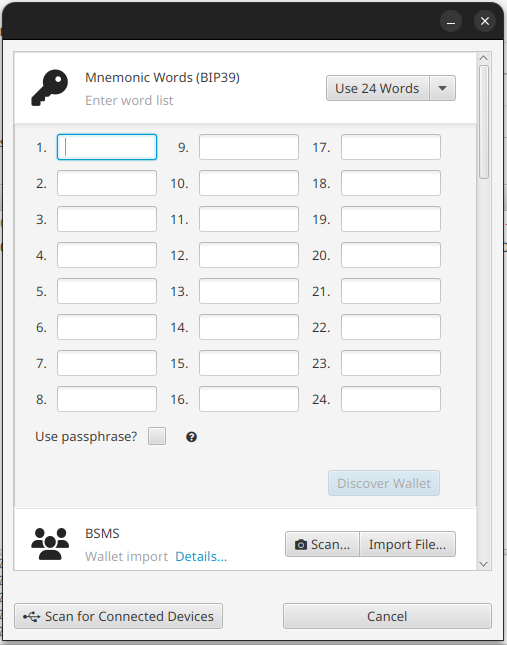The image size is (507, 645).
Task: Click the vertical scrollbar thumb
Action: (484, 122)
